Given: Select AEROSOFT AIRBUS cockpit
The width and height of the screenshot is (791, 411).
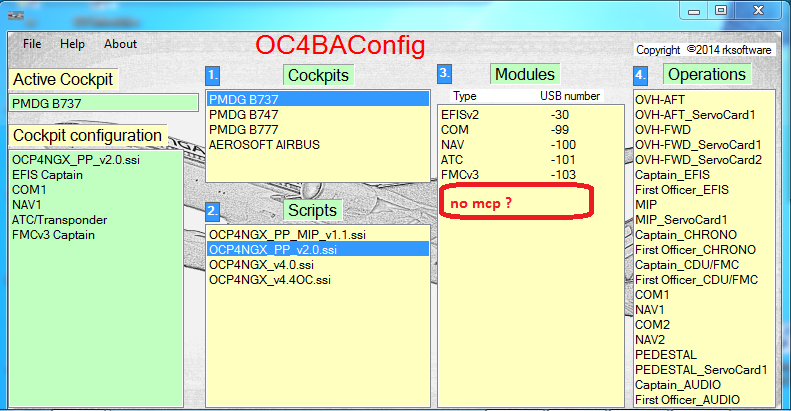Looking at the screenshot, I should pyautogui.click(x=264, y=144).
